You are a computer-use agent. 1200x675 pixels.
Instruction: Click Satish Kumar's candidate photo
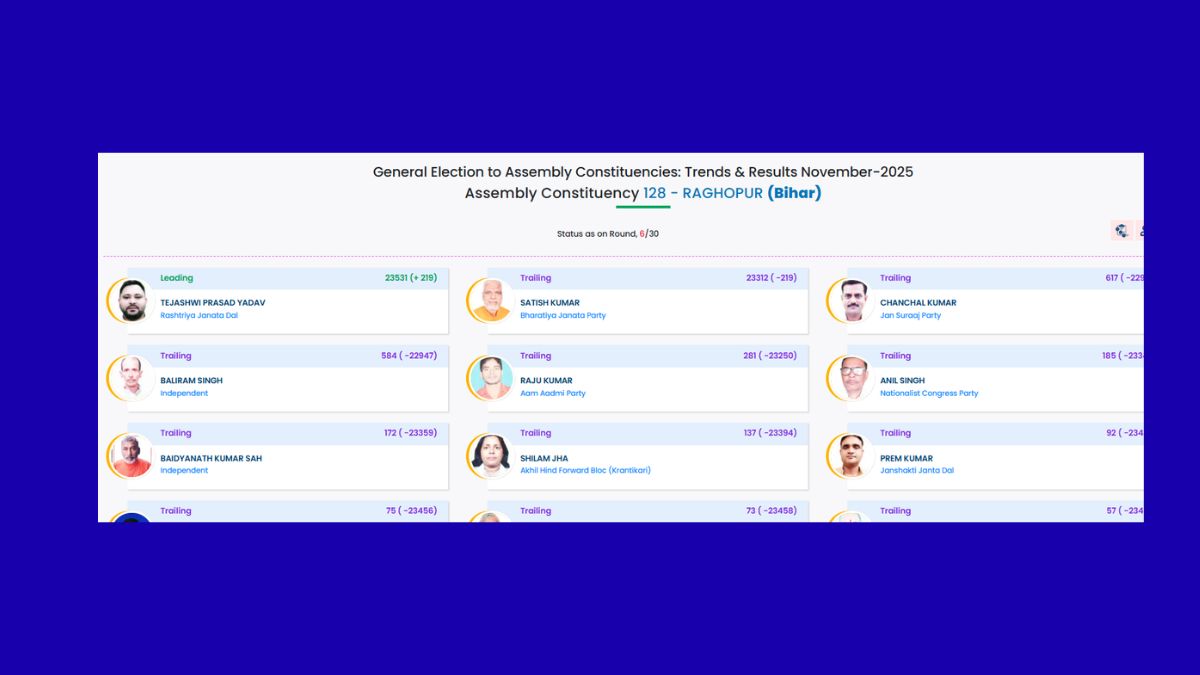pos(492,301)
